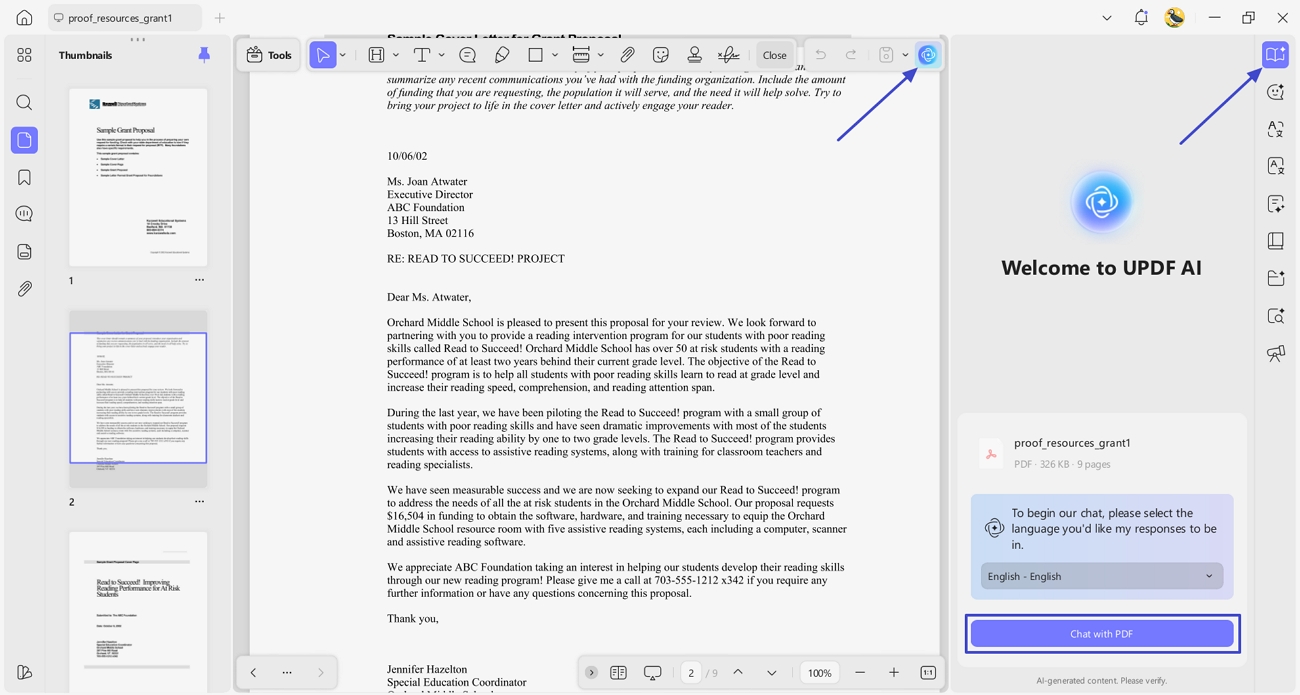The height and width of the screenshot is (695, 1300).
Task: Open the sticker tool
Action: click(x=661, y=55)
